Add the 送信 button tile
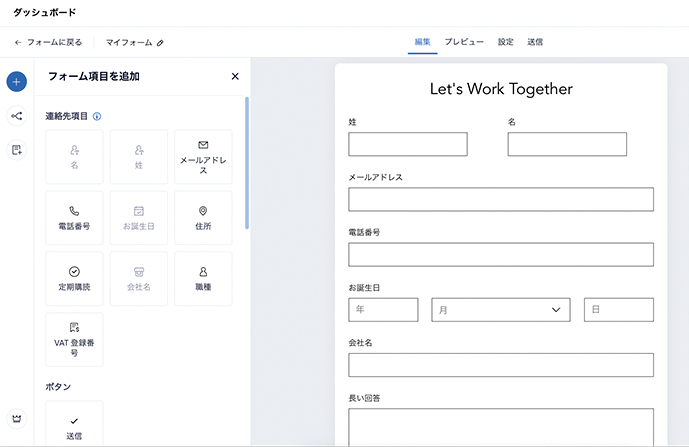 (74, 424)
